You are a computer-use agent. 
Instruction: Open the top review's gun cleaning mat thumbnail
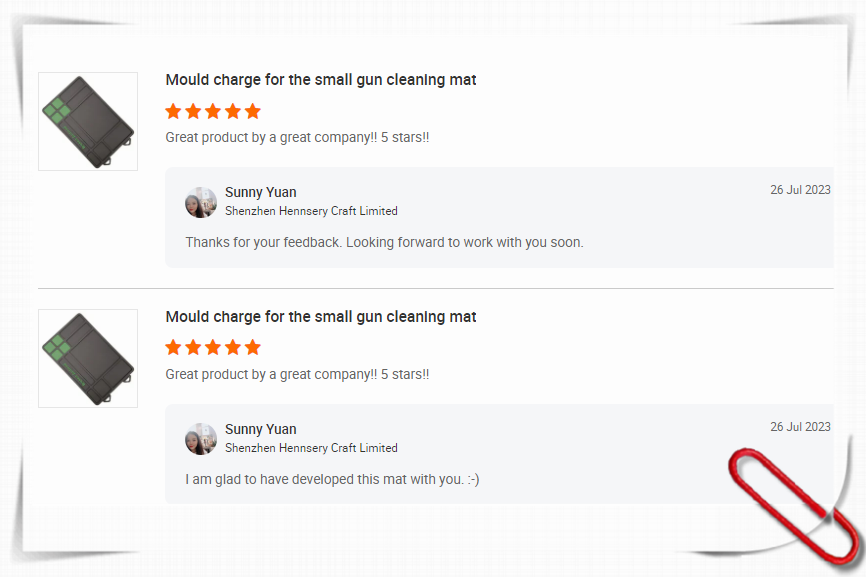point(88,121)
